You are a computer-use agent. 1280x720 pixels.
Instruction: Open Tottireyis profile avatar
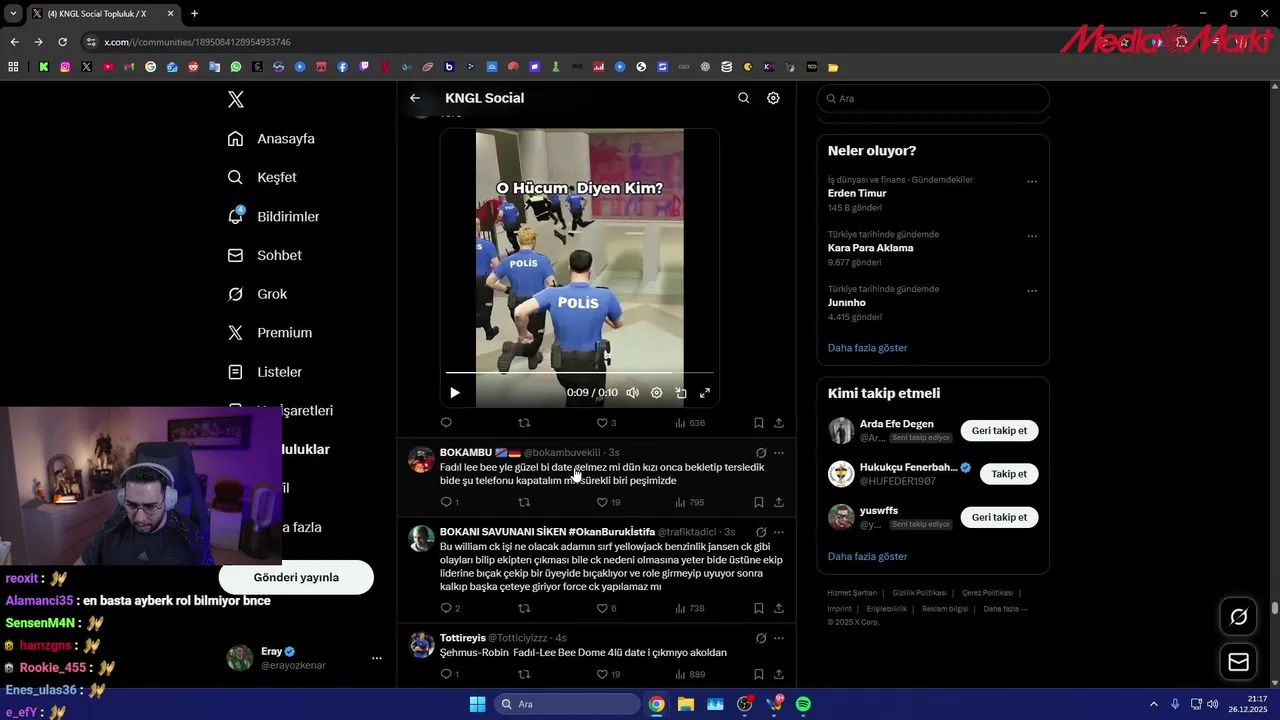coord(422,645)
